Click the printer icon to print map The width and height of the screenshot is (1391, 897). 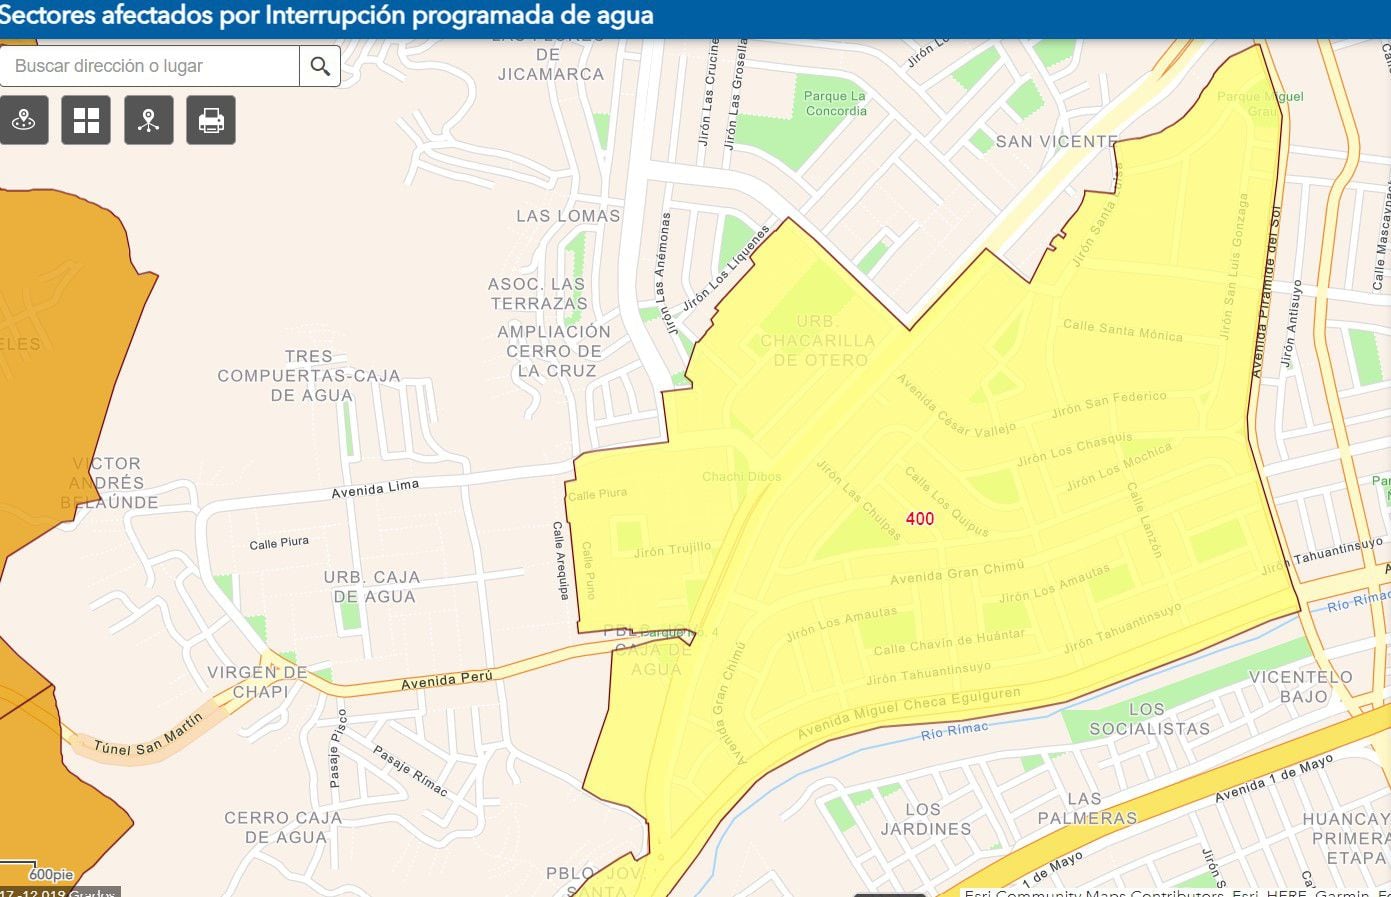211,121
